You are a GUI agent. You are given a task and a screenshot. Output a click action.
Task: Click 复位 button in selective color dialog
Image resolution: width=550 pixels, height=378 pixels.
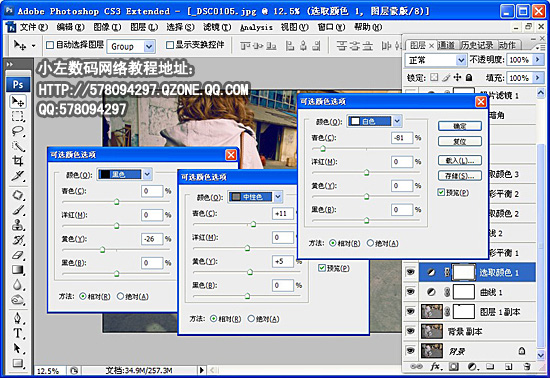460,142
